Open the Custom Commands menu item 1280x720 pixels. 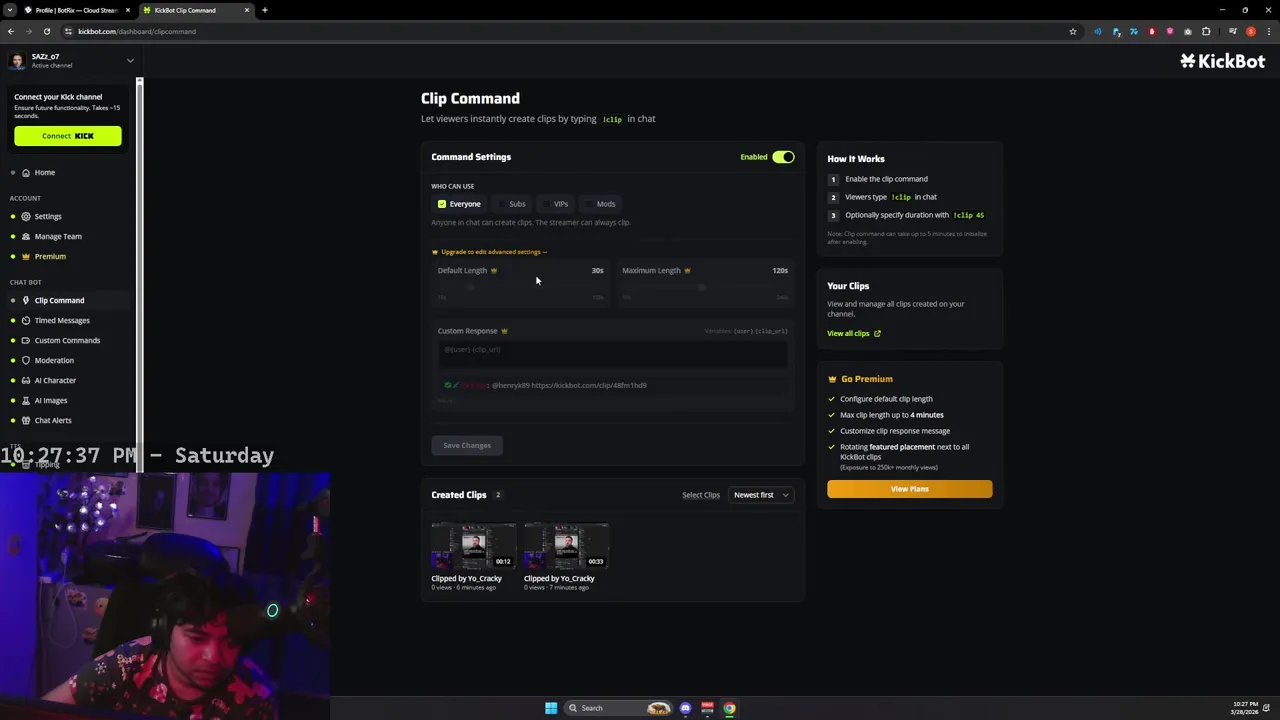click(68, 340)
